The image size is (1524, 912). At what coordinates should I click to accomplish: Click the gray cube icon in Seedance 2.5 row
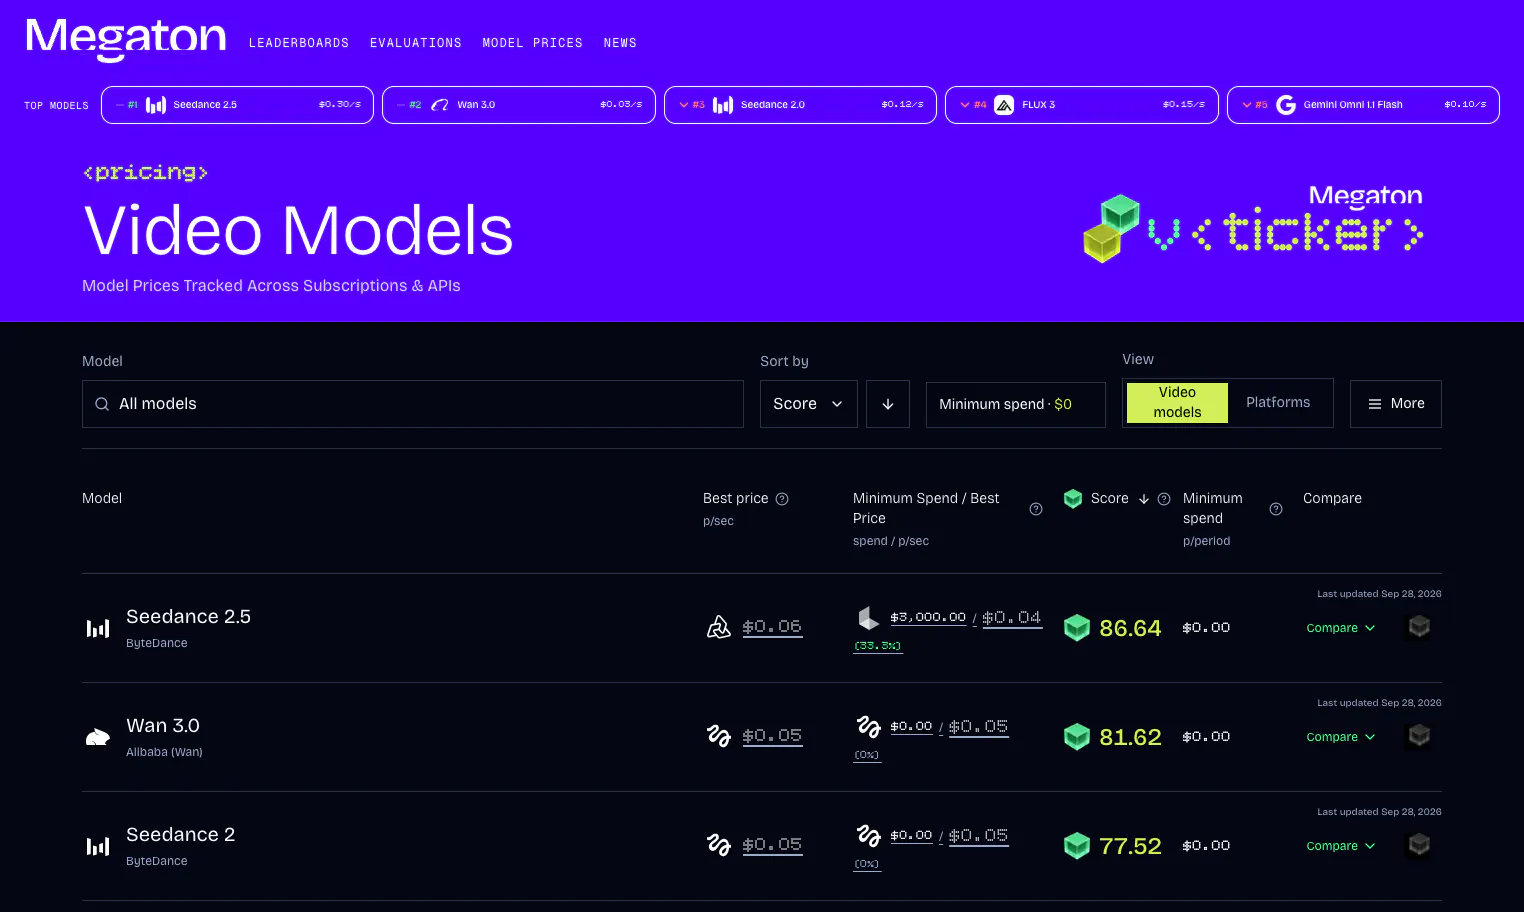pyautogui.click(x=1419, y=627)
